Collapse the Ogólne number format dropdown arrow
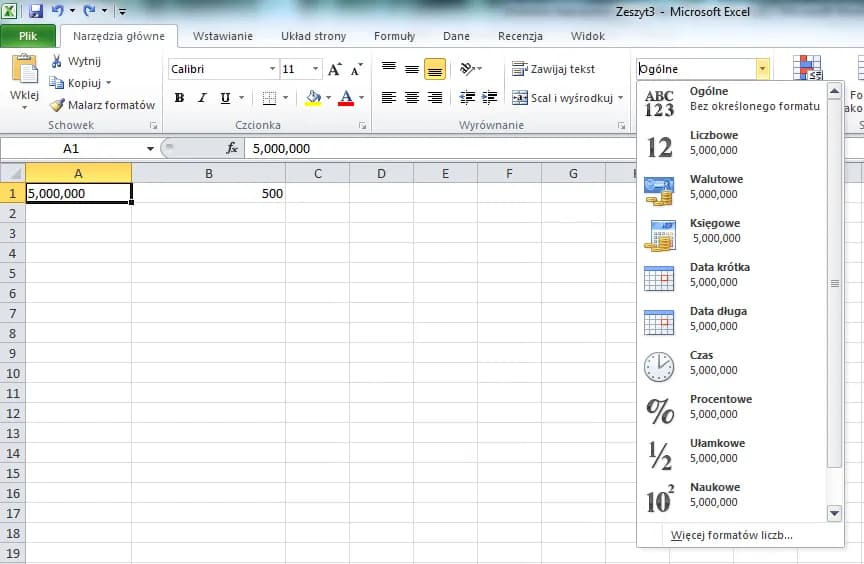 (x=763, y=69)
